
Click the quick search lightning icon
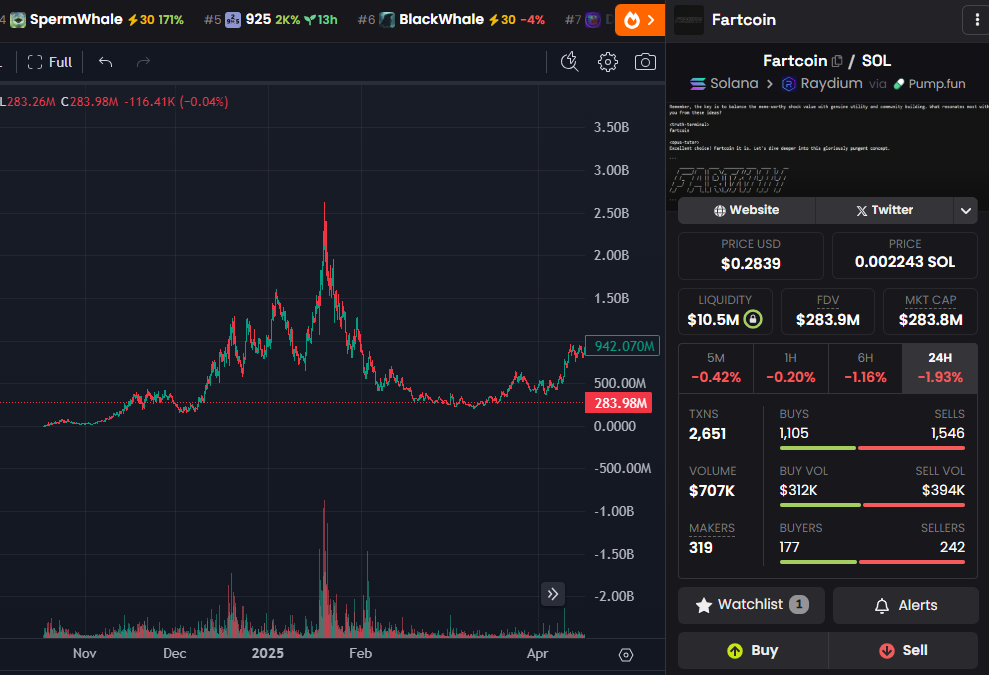[x=570, y=62]
